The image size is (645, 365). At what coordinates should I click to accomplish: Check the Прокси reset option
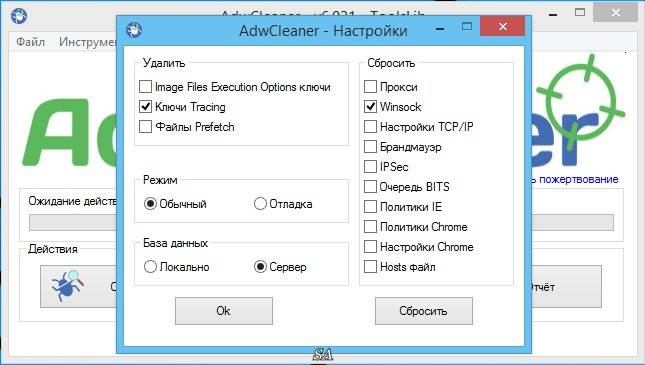coord(370,87)
